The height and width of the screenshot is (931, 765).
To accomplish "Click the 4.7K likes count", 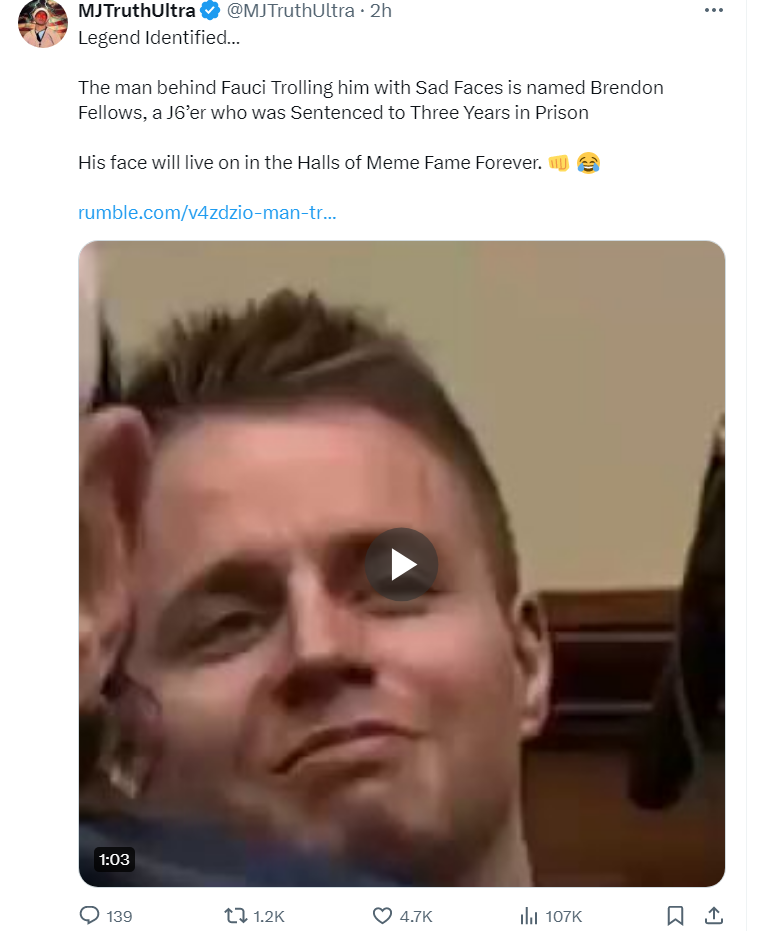I will coord(416,916).
